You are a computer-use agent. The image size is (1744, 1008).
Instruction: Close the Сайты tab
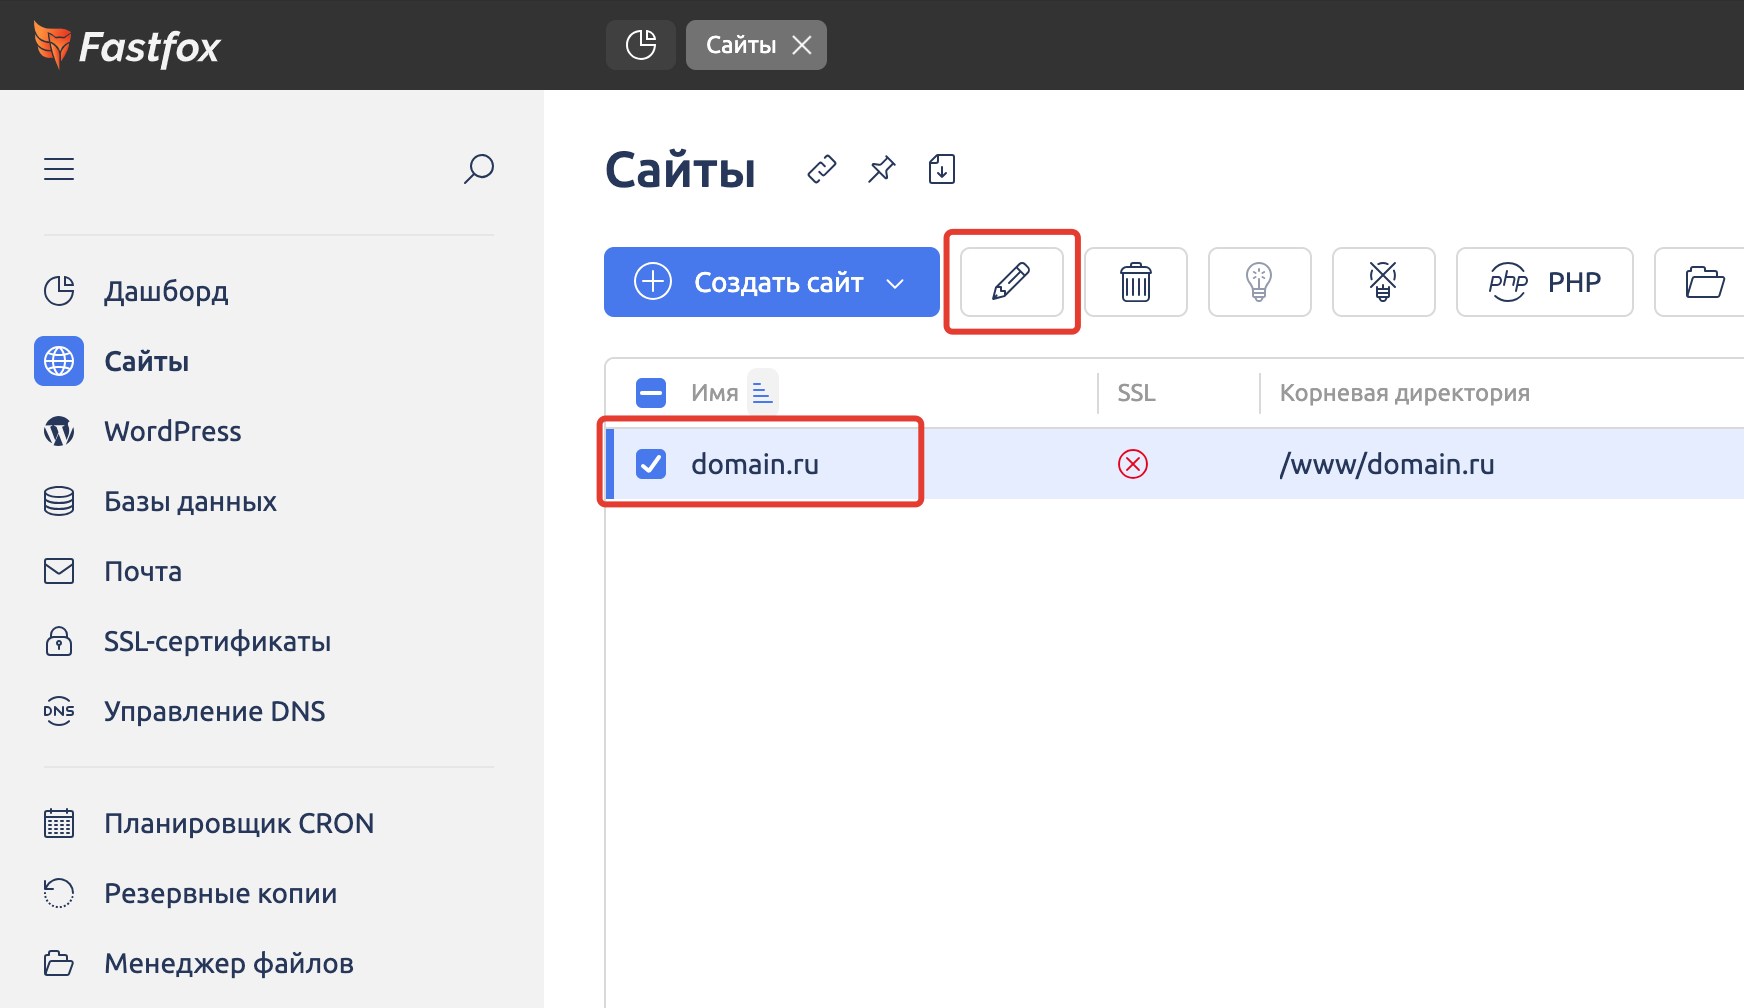(x=802, y=45)
